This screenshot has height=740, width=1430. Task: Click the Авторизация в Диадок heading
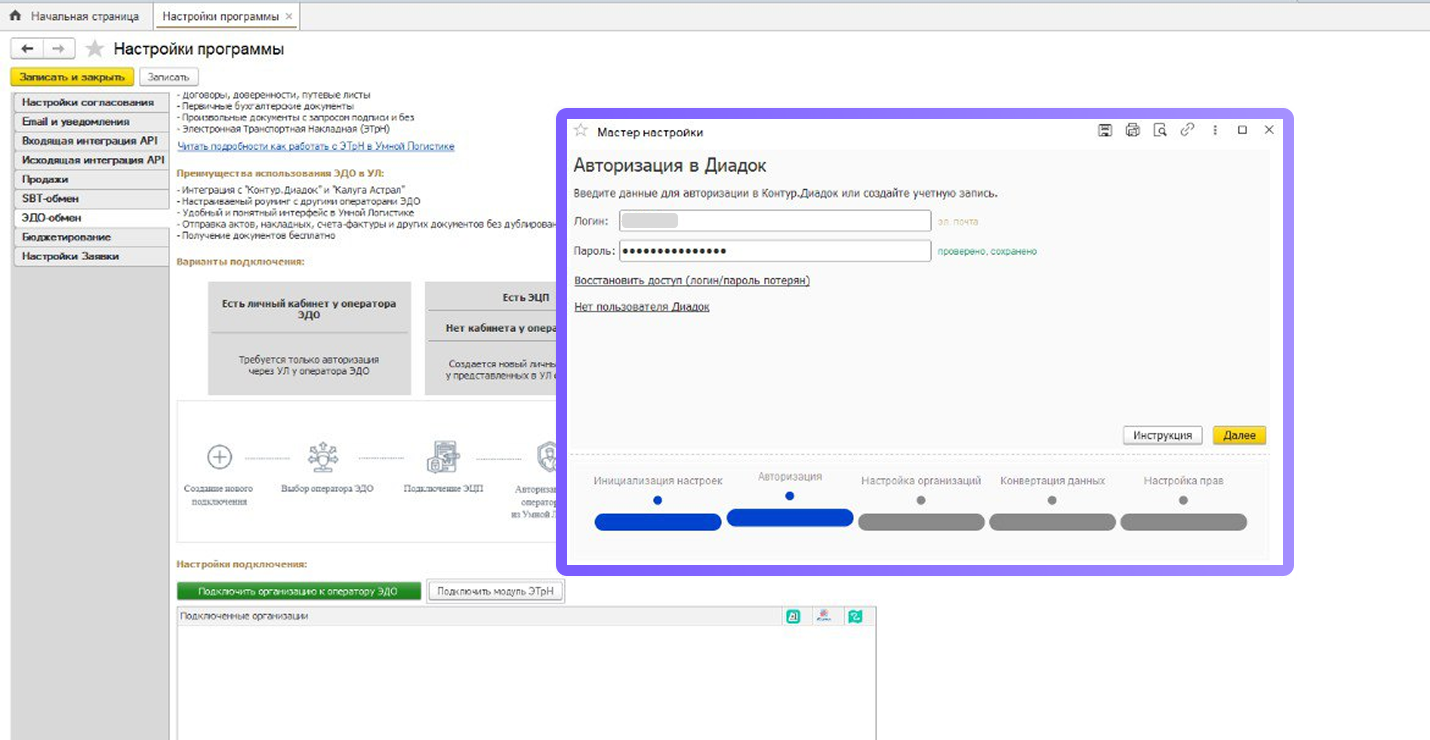pyautogui.click(x=670, y=166)
